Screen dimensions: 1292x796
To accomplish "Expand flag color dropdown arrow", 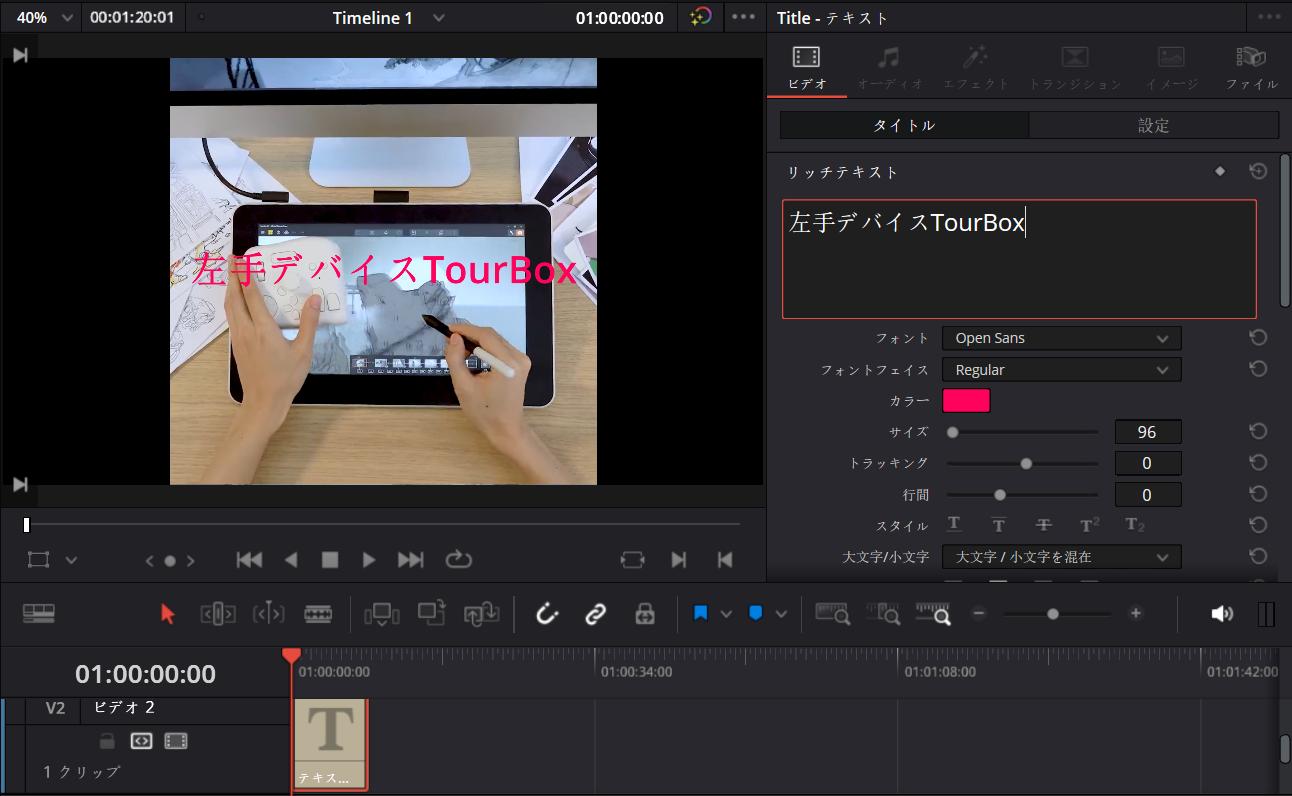I will 727,614.
